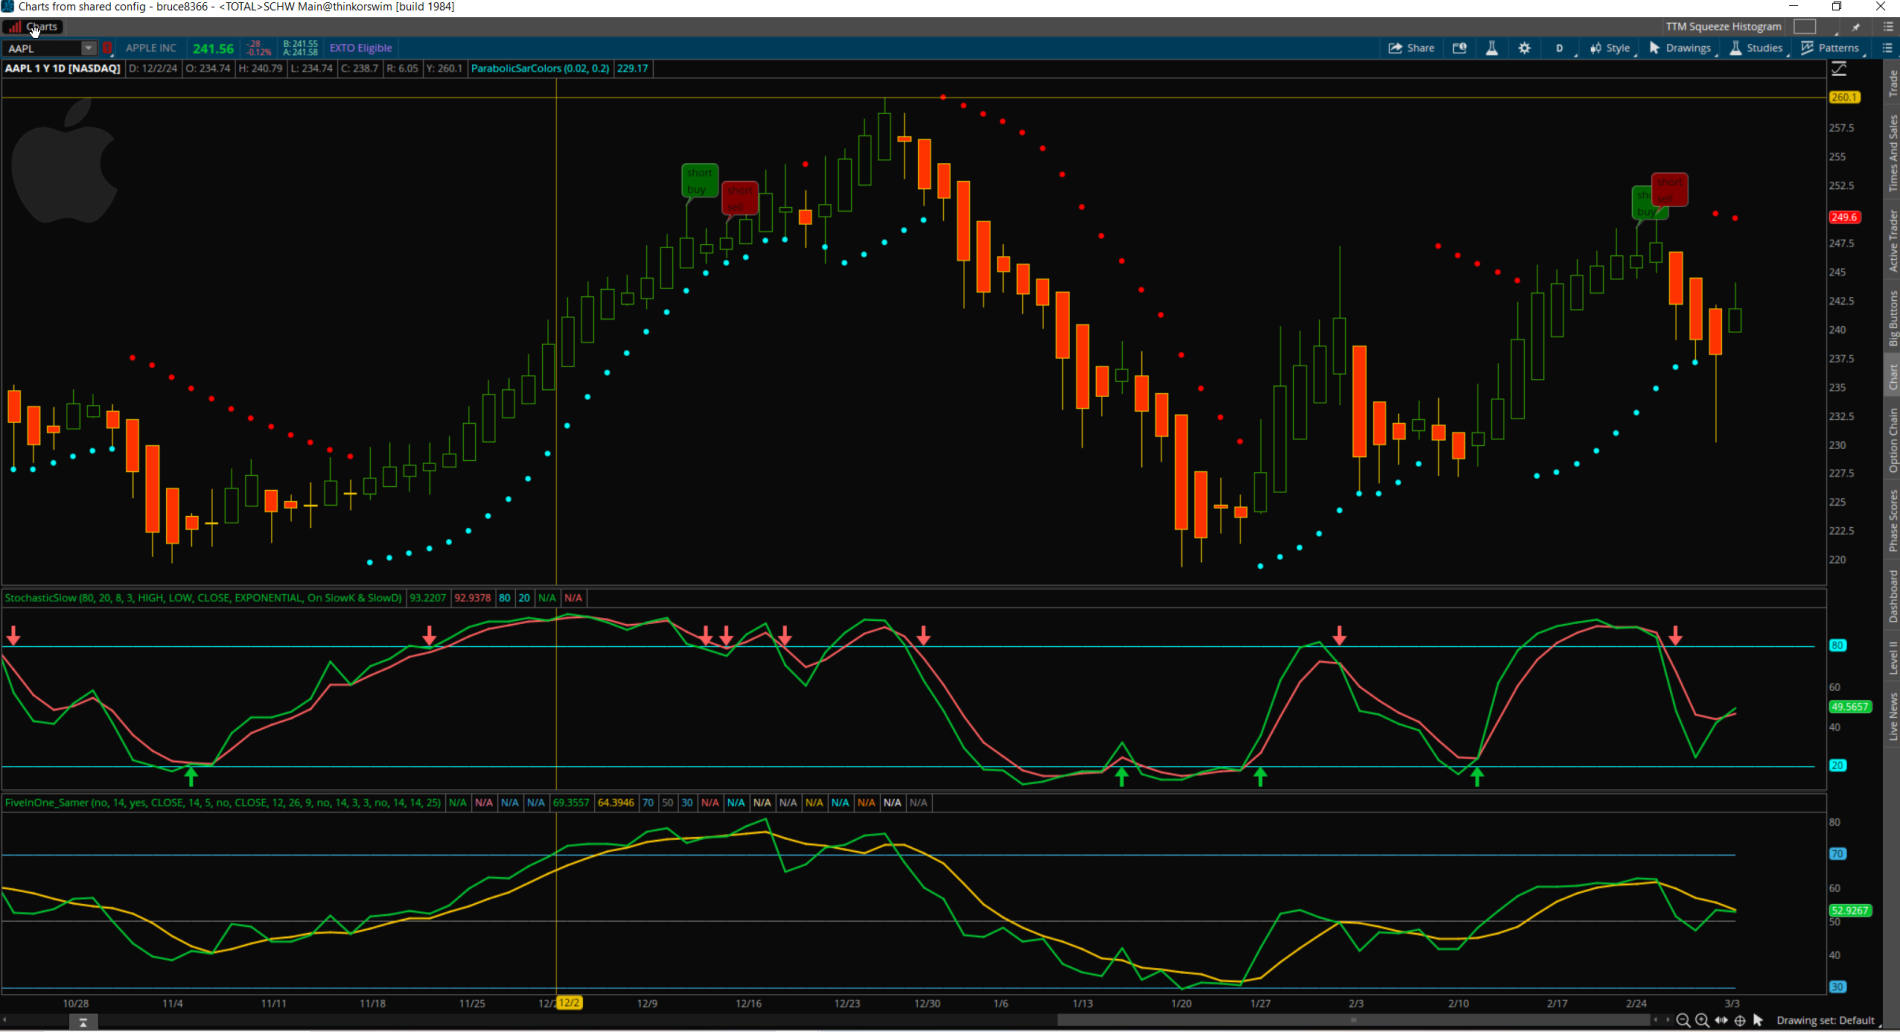Click the horizontal time scrollbar thumb

coord(1354,1020)
